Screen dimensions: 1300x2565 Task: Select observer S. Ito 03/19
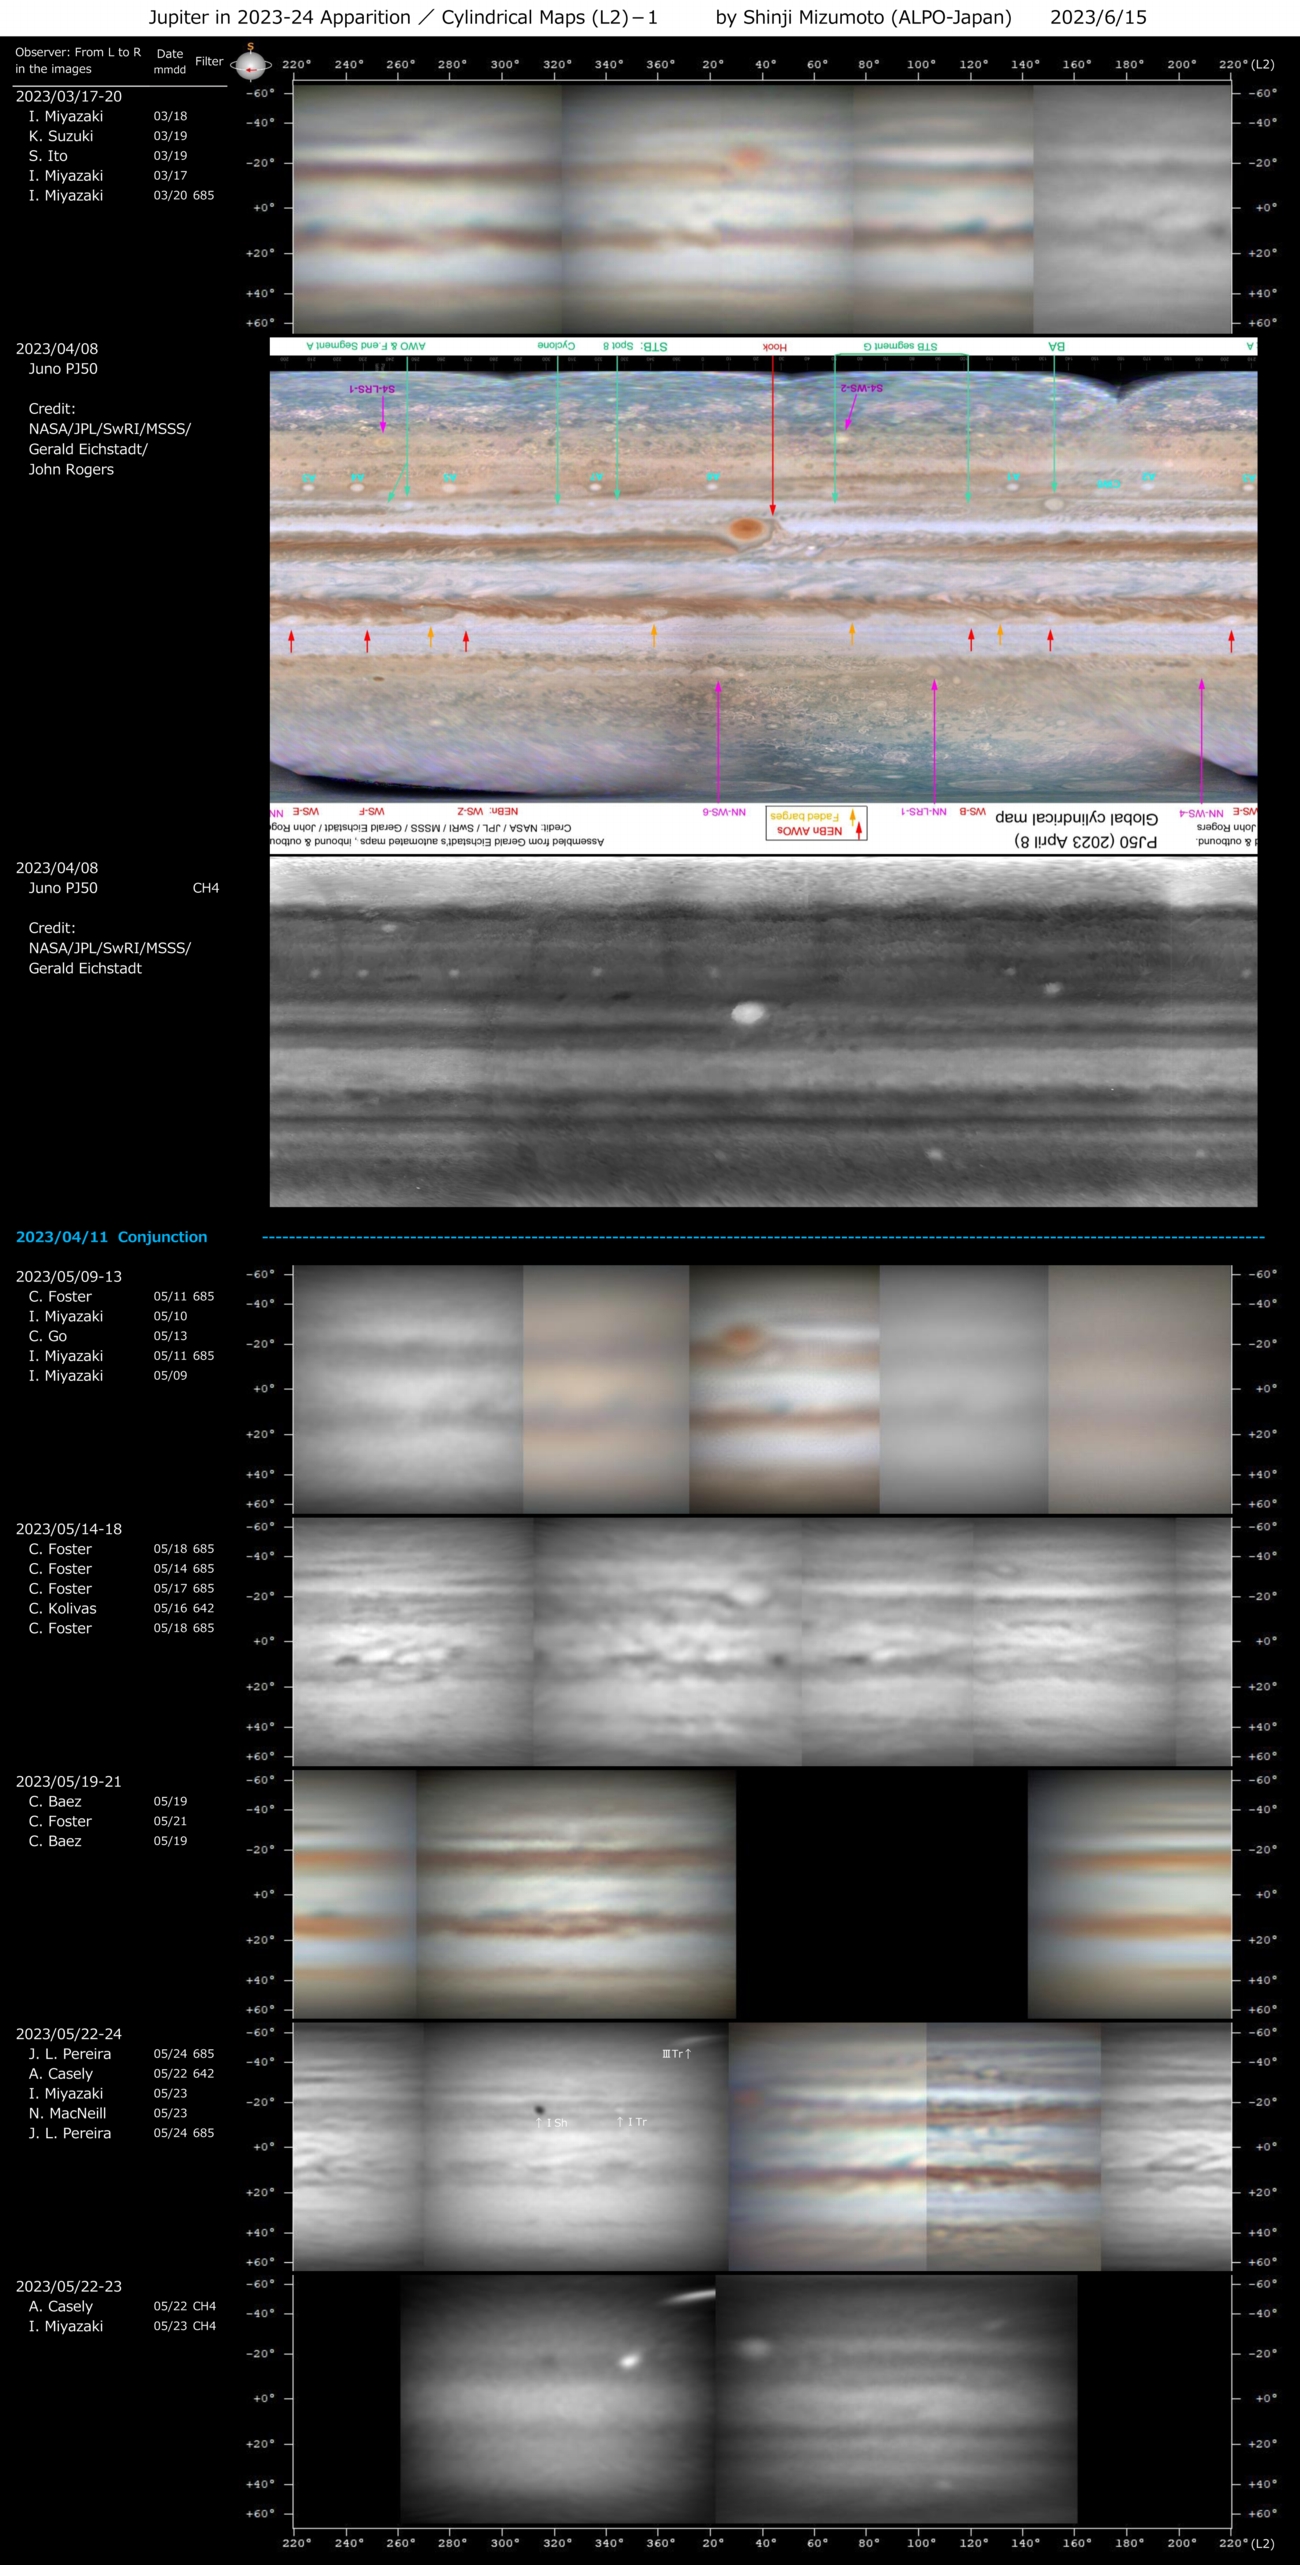click(107, 156)
